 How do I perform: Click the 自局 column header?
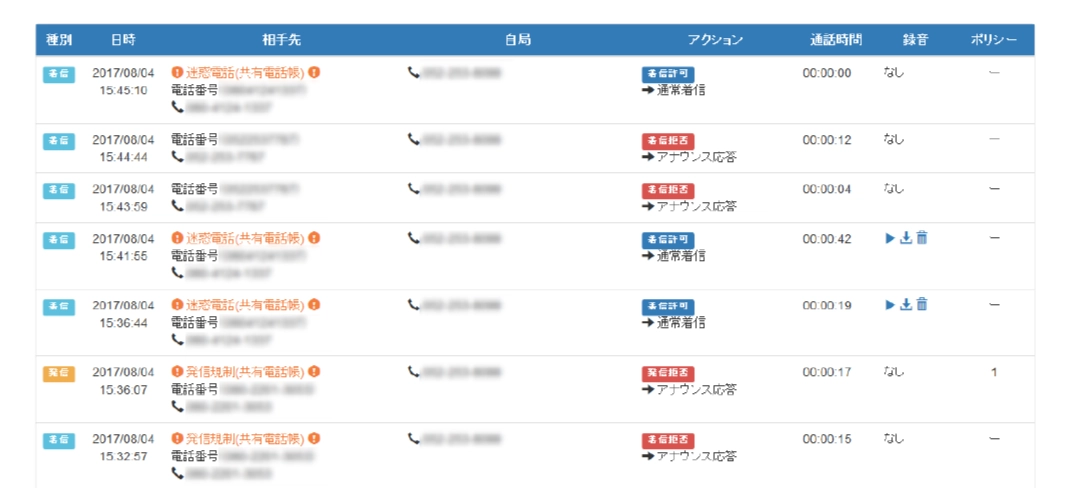[518, 40]
